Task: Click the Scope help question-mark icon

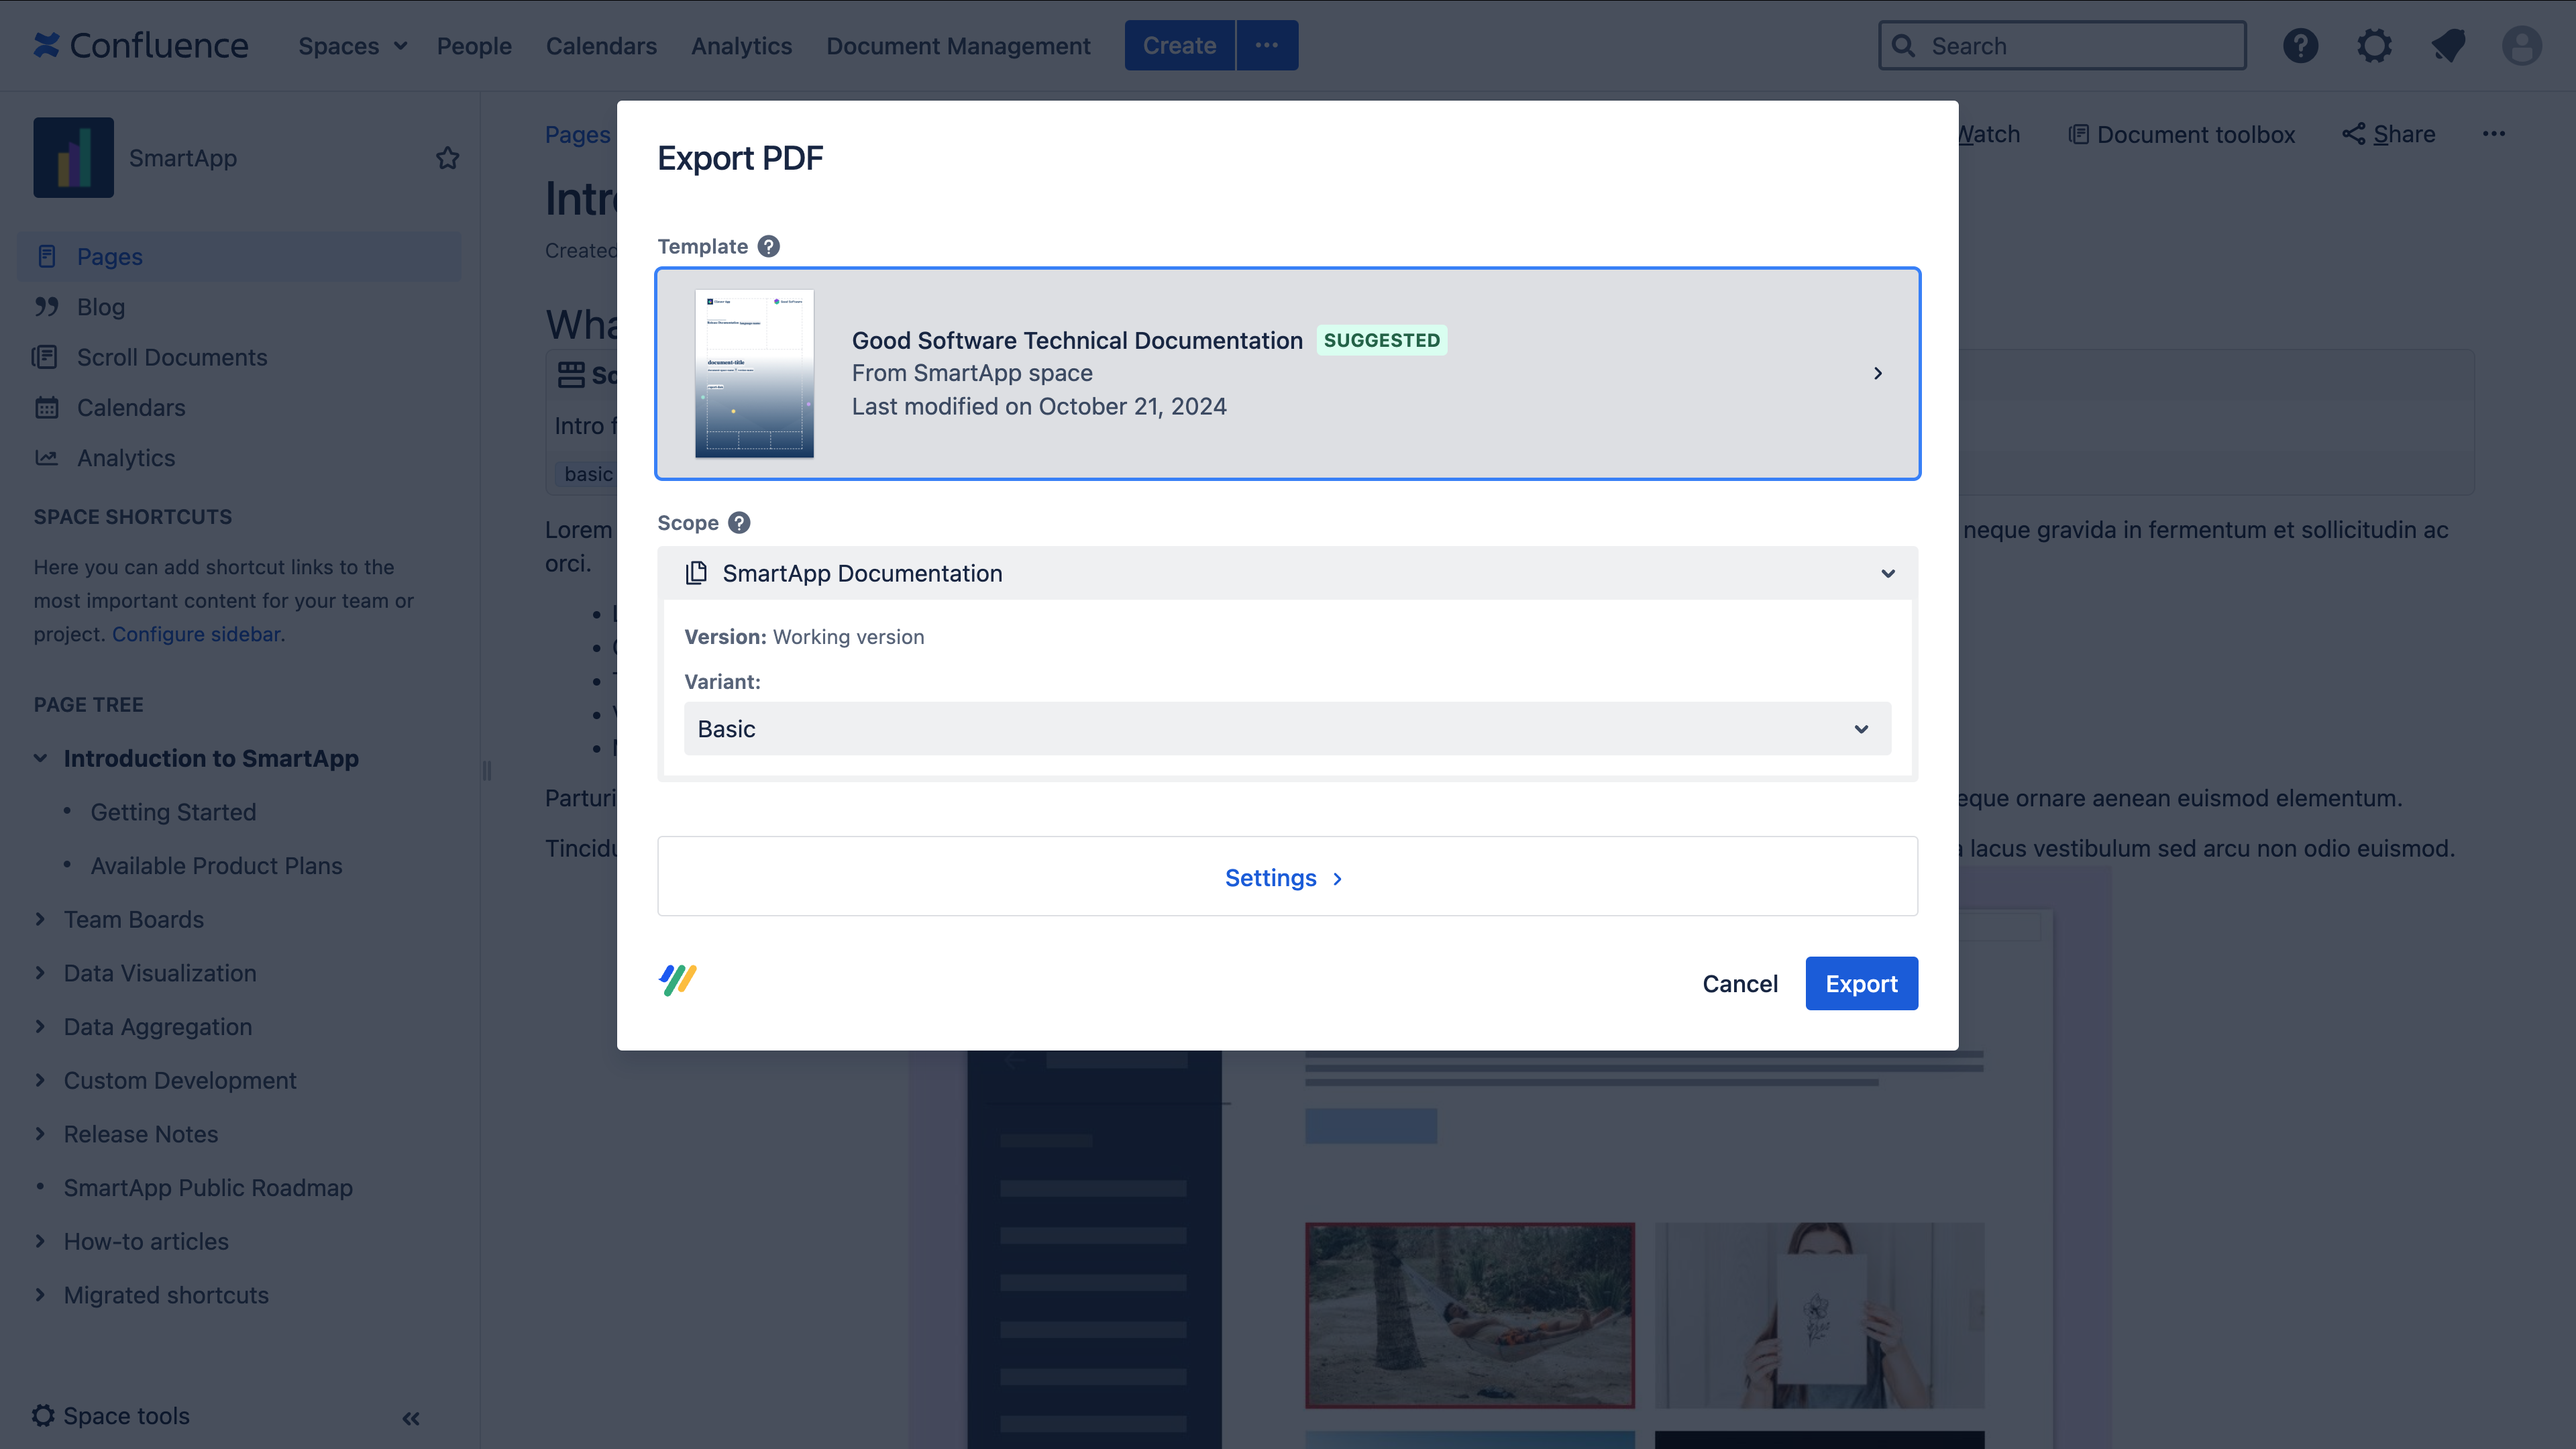Action: coord(739,523)
